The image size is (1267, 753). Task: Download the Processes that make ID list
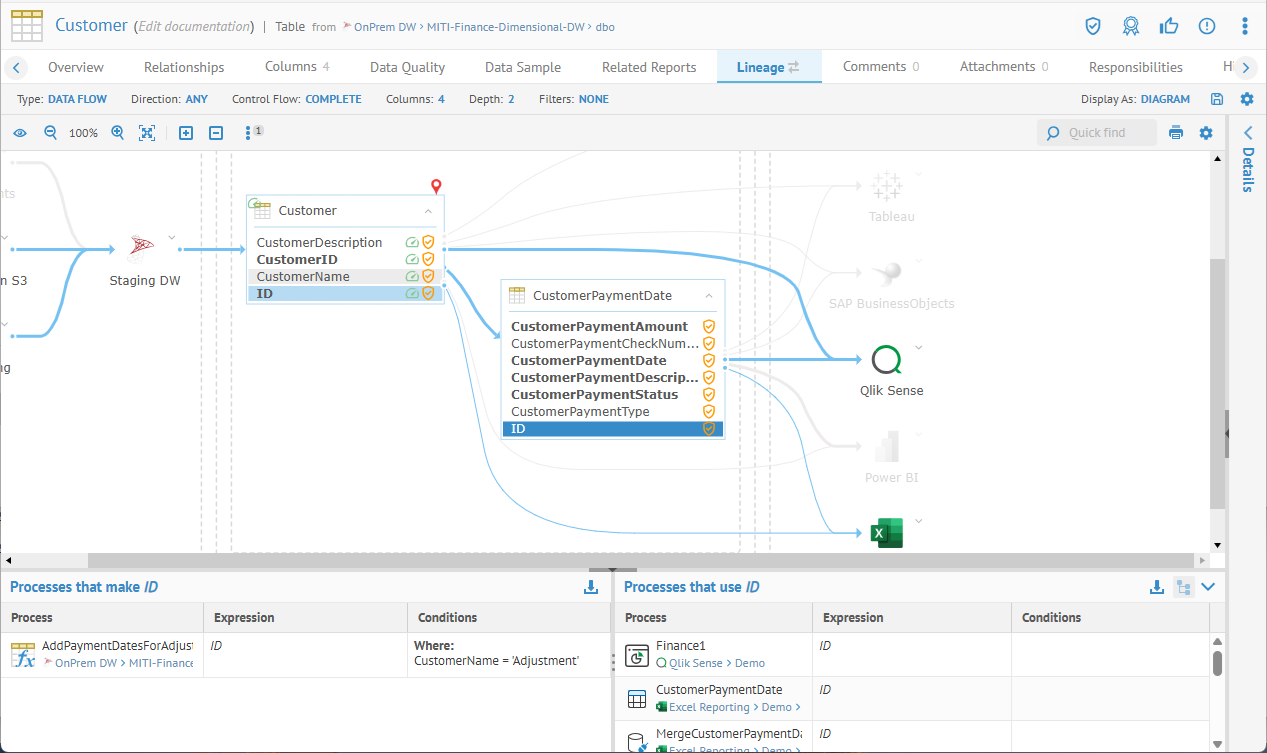591,587
